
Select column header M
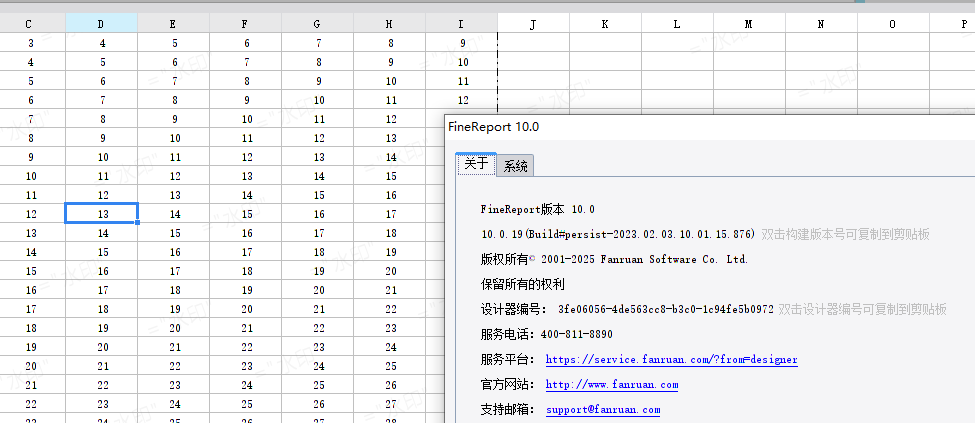[749, 24]
